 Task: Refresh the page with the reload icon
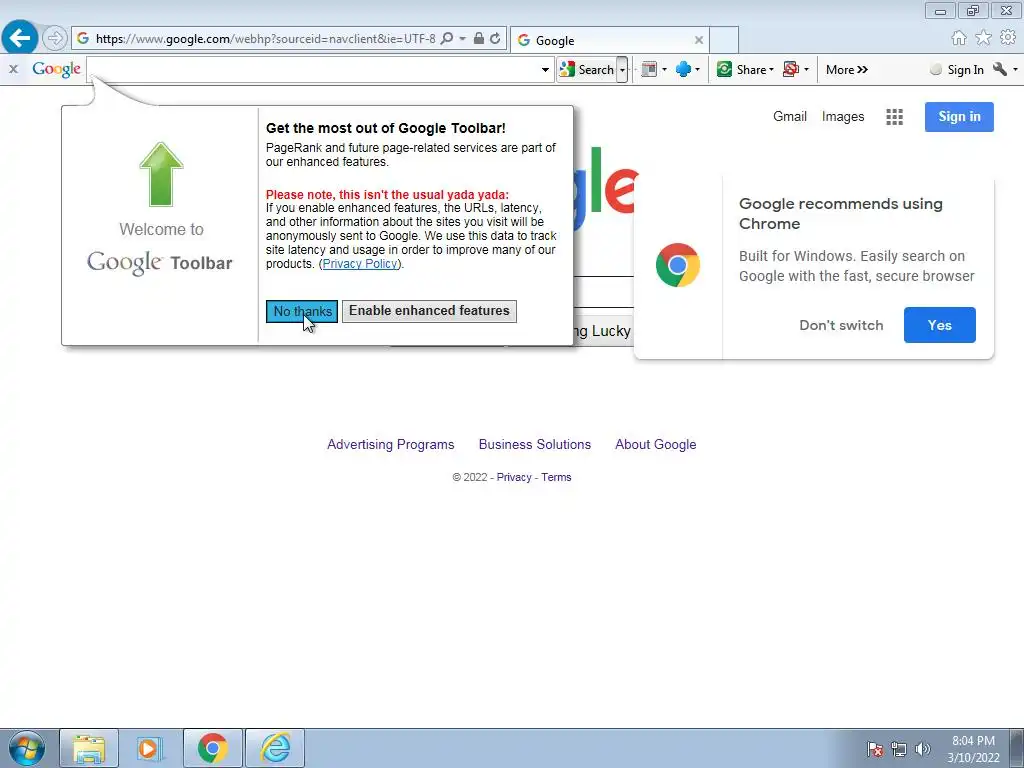(496, 39)
